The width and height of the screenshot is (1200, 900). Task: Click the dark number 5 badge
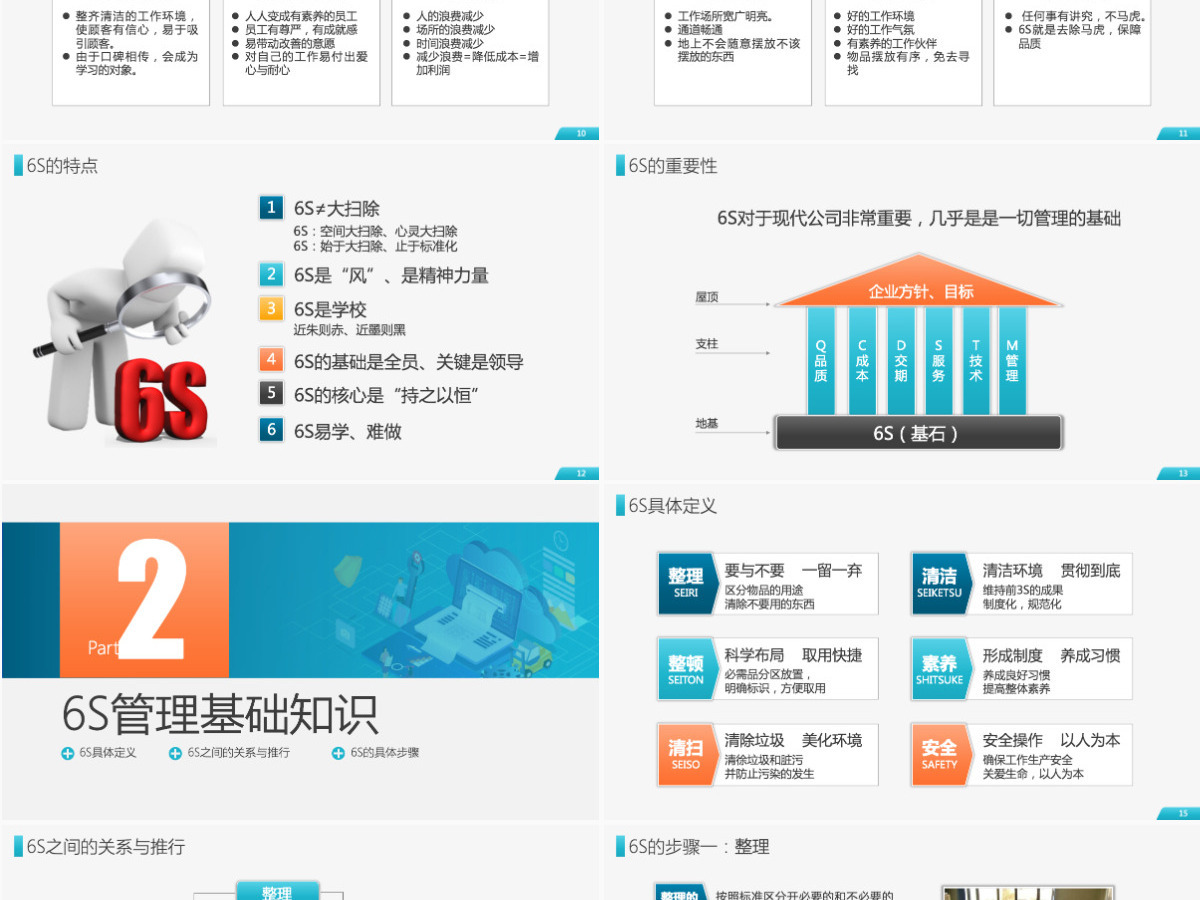coord(270,393)
